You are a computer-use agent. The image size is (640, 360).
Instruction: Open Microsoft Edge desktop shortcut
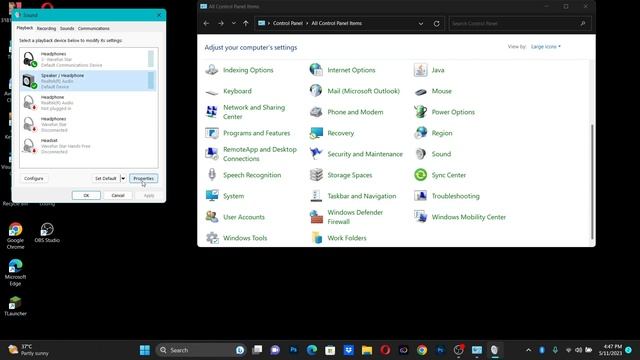(16, 272)
